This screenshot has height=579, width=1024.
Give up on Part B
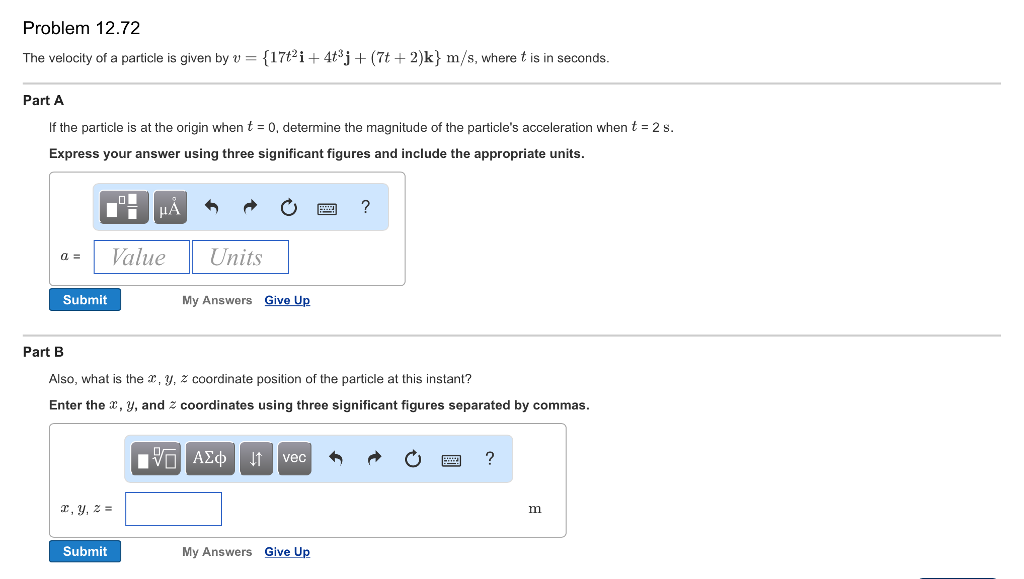coord(287,551)
